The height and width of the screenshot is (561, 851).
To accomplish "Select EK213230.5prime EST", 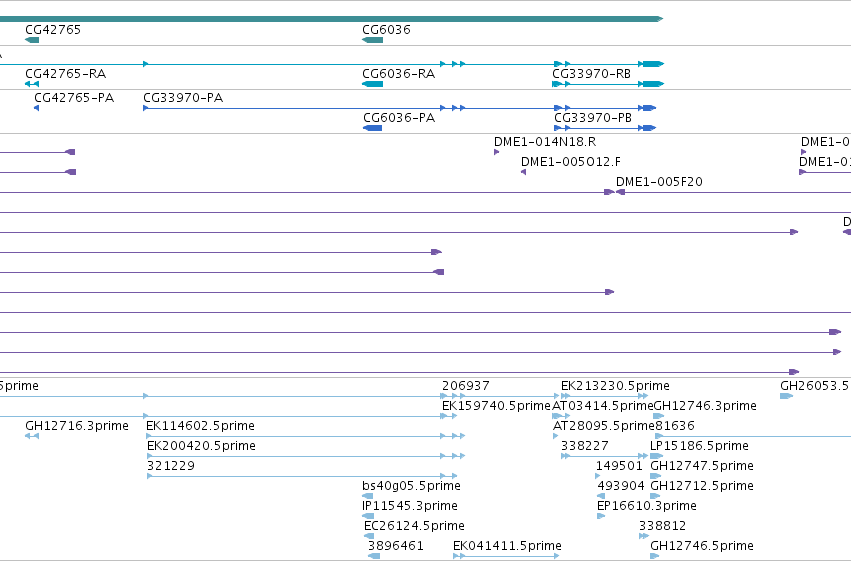I will pos(615,386).
